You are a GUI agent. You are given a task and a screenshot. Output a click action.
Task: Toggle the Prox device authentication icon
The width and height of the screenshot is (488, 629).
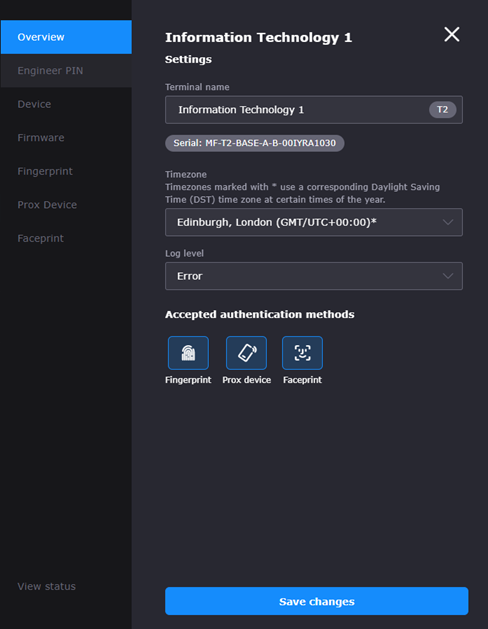[246, 353]
